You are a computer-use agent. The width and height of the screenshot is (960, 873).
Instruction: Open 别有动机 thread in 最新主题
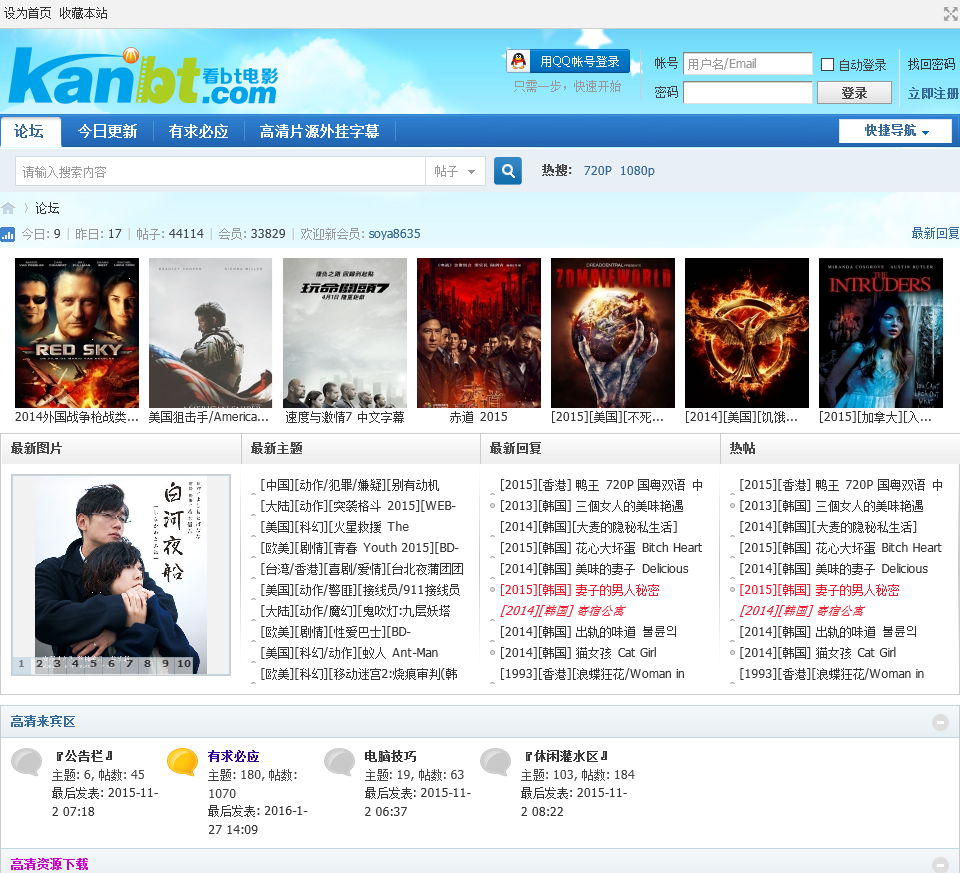coord(350,485)
